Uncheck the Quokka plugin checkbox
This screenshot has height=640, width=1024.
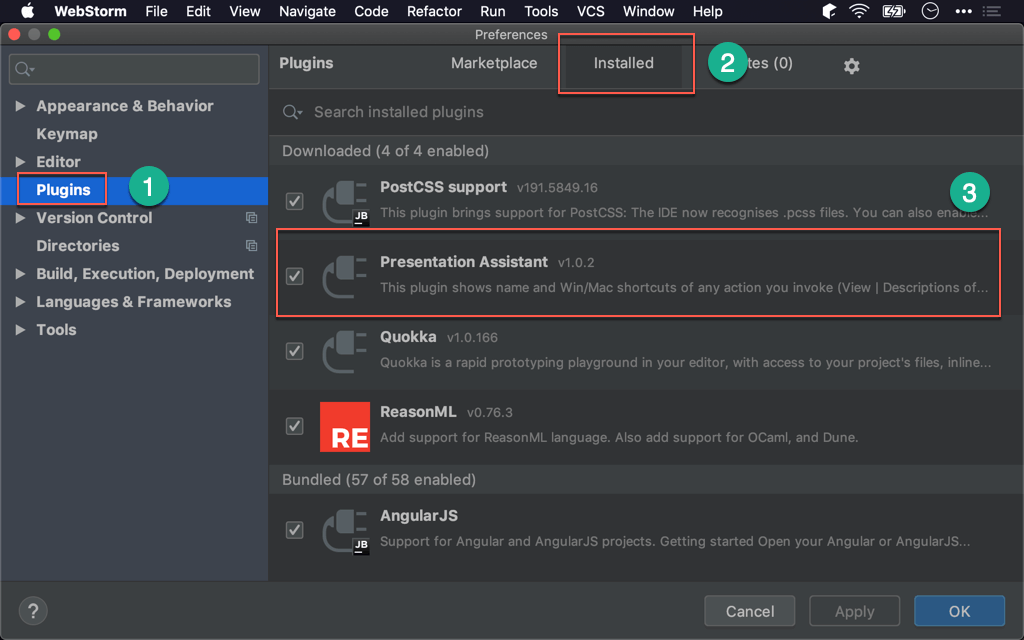pos(295,351)
